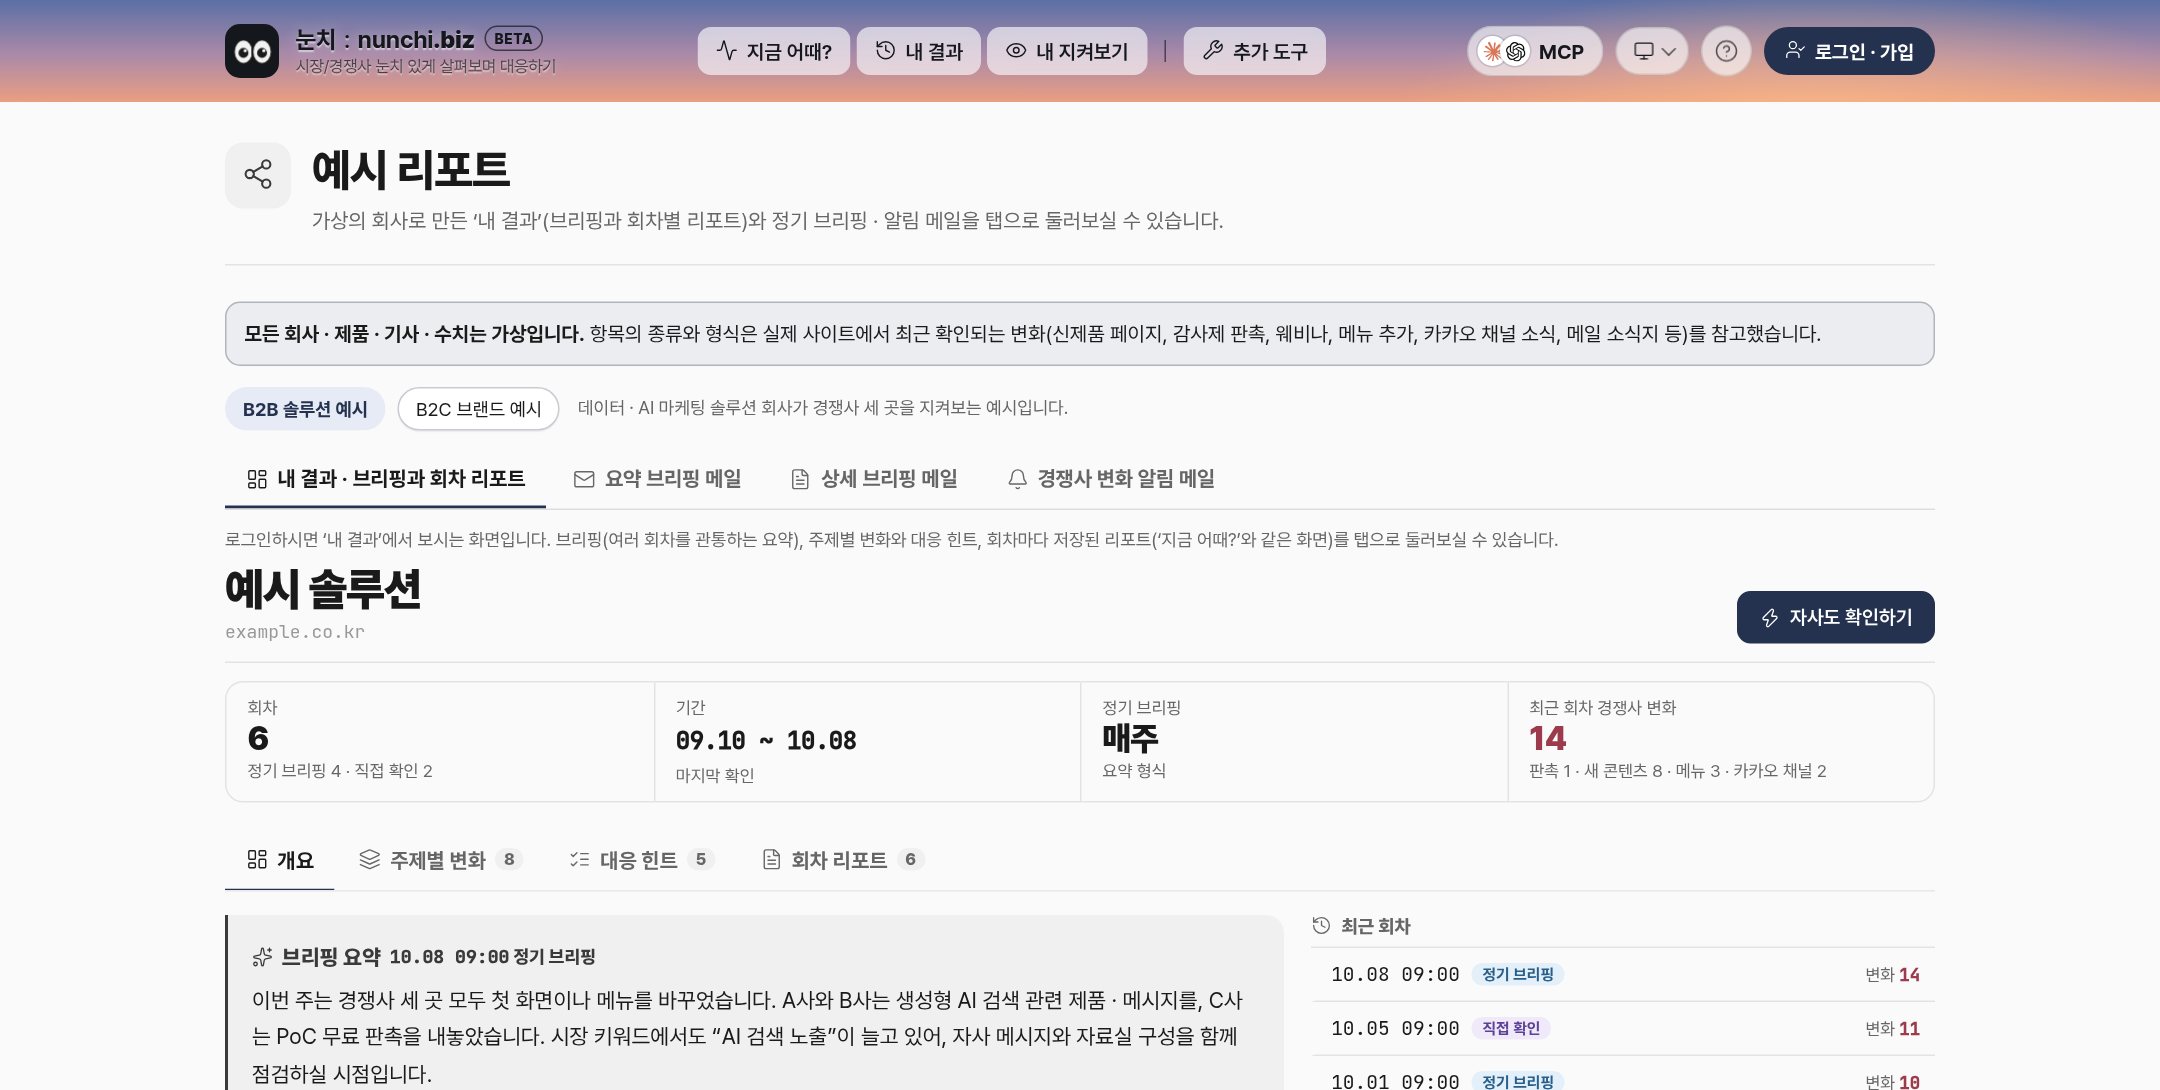
Task: Click 로그인 · 가입 button
Action: 1849,51
